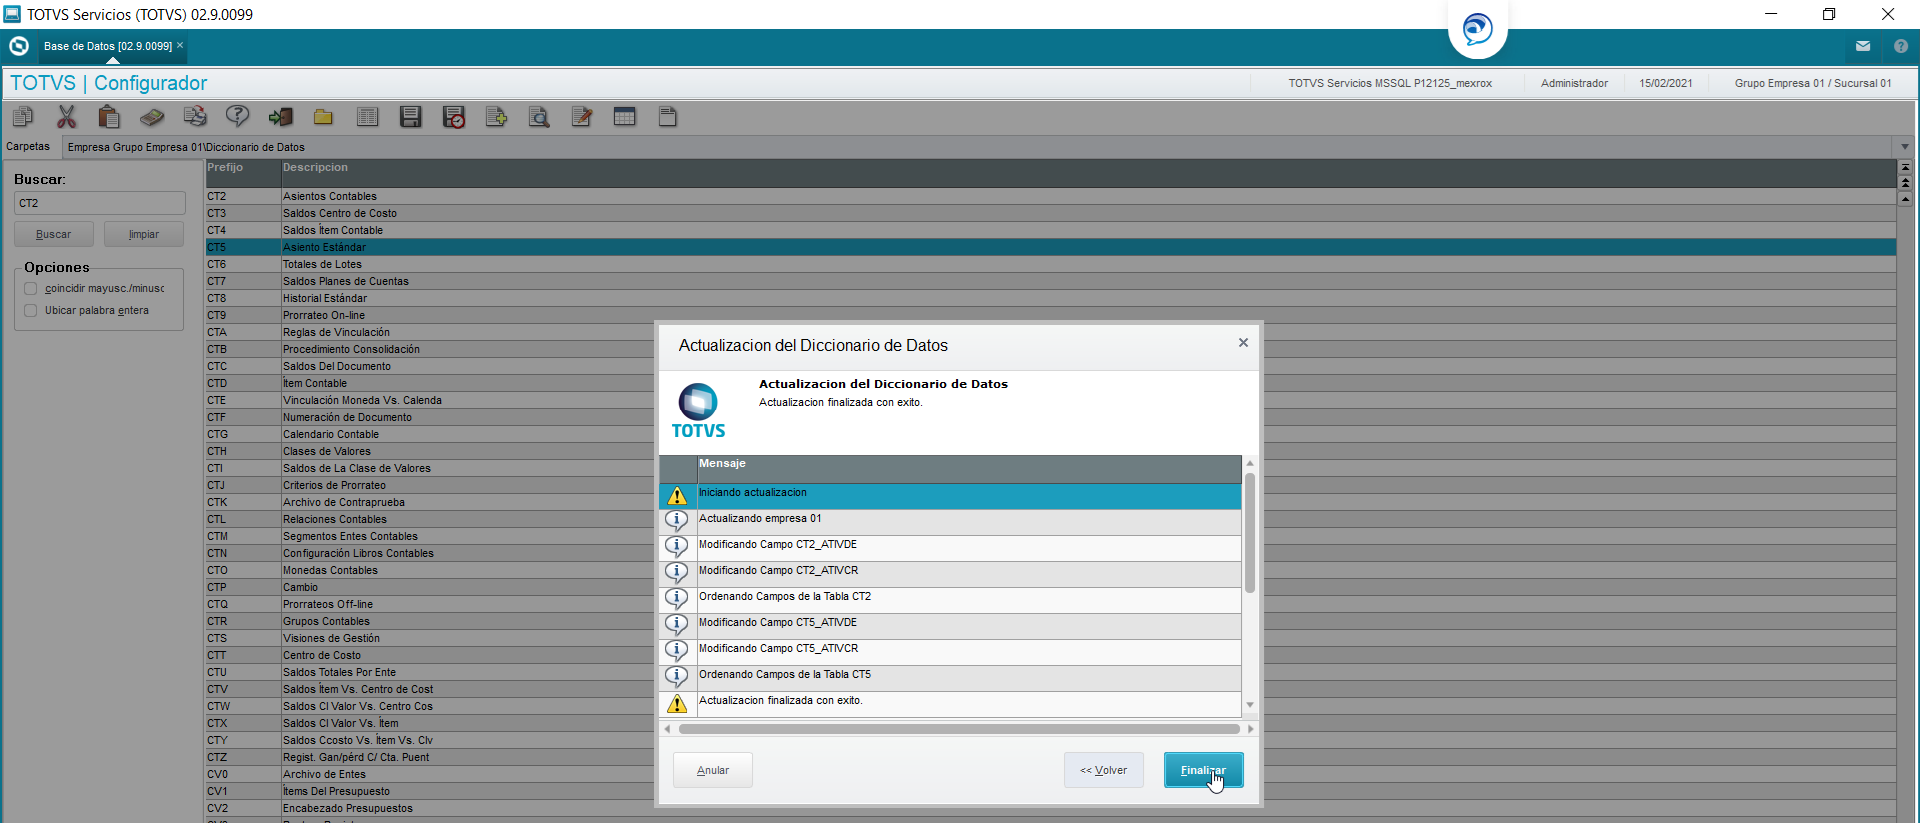Screen dimensions: 1920x823
Task: Open the chat assistant bubble at the top
Action: coord(1477,28)
